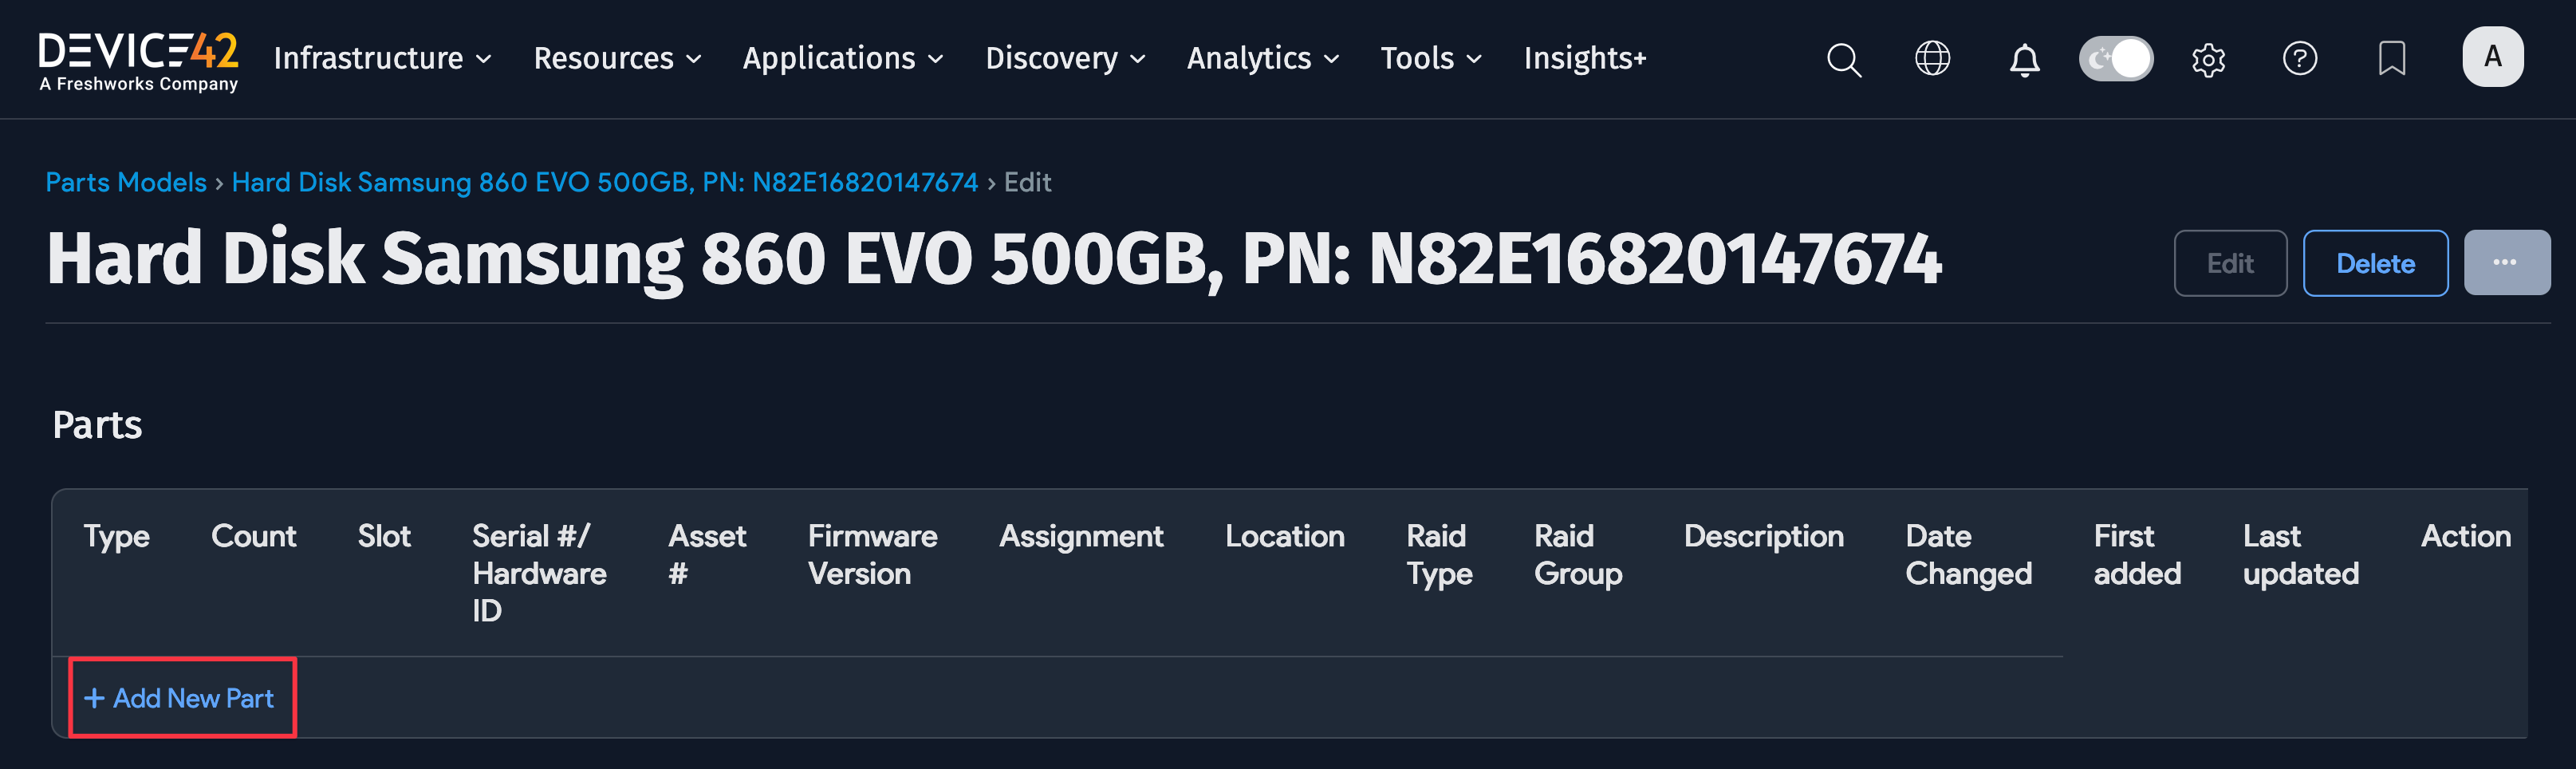Click Add New Part link
The height and width of the screenshot is (769, 2576).
point(182,698)
